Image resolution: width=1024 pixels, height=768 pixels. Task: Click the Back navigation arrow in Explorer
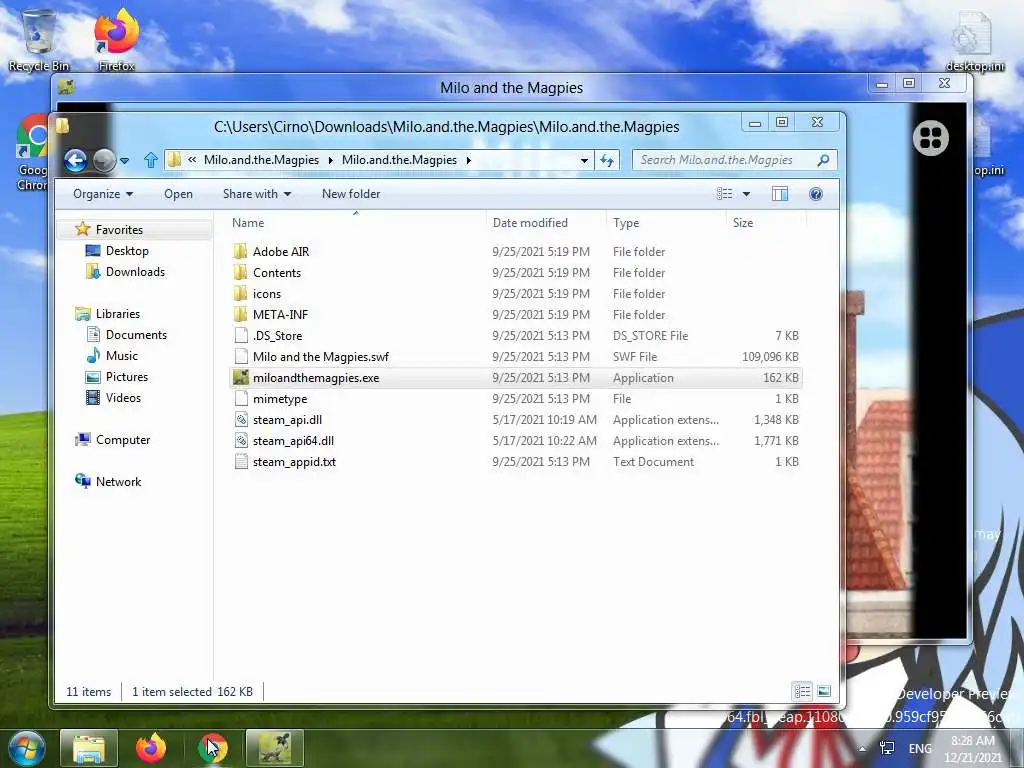tap(76, 160)
